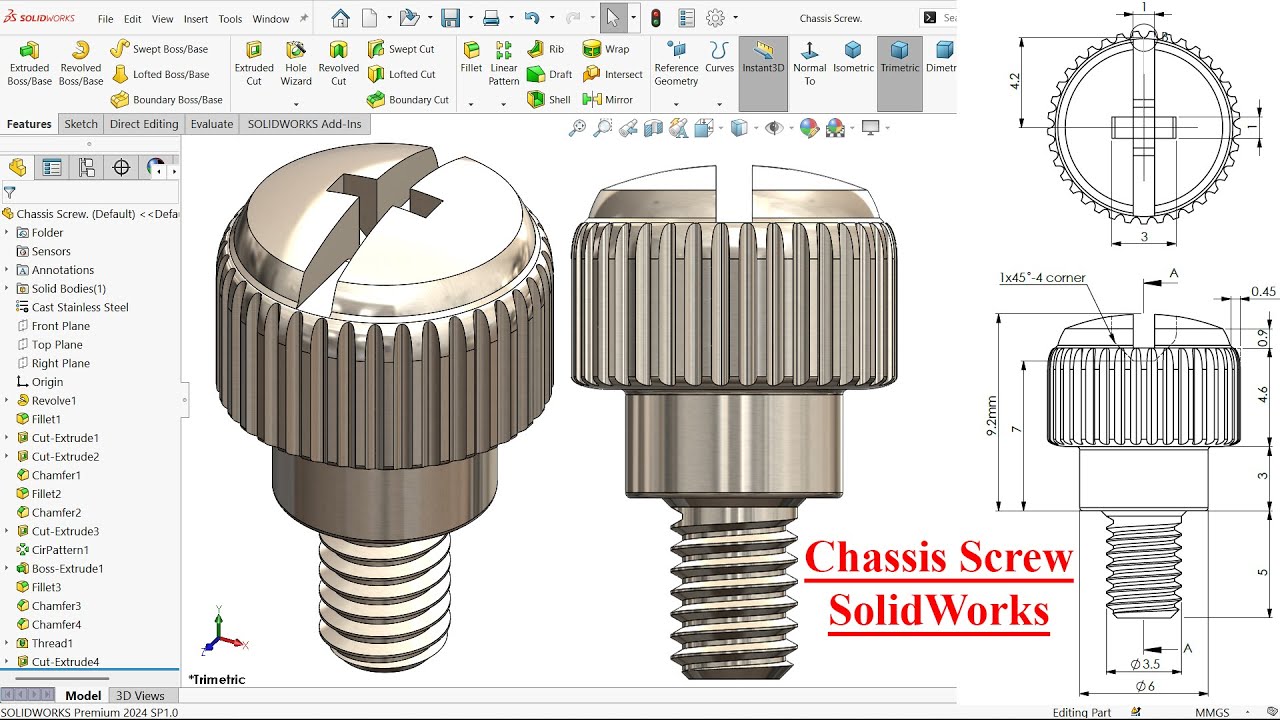This screenshot has width=1280, height=720.
Task: Click the Zoom to Fit icon
Action: tap(577, 127)
